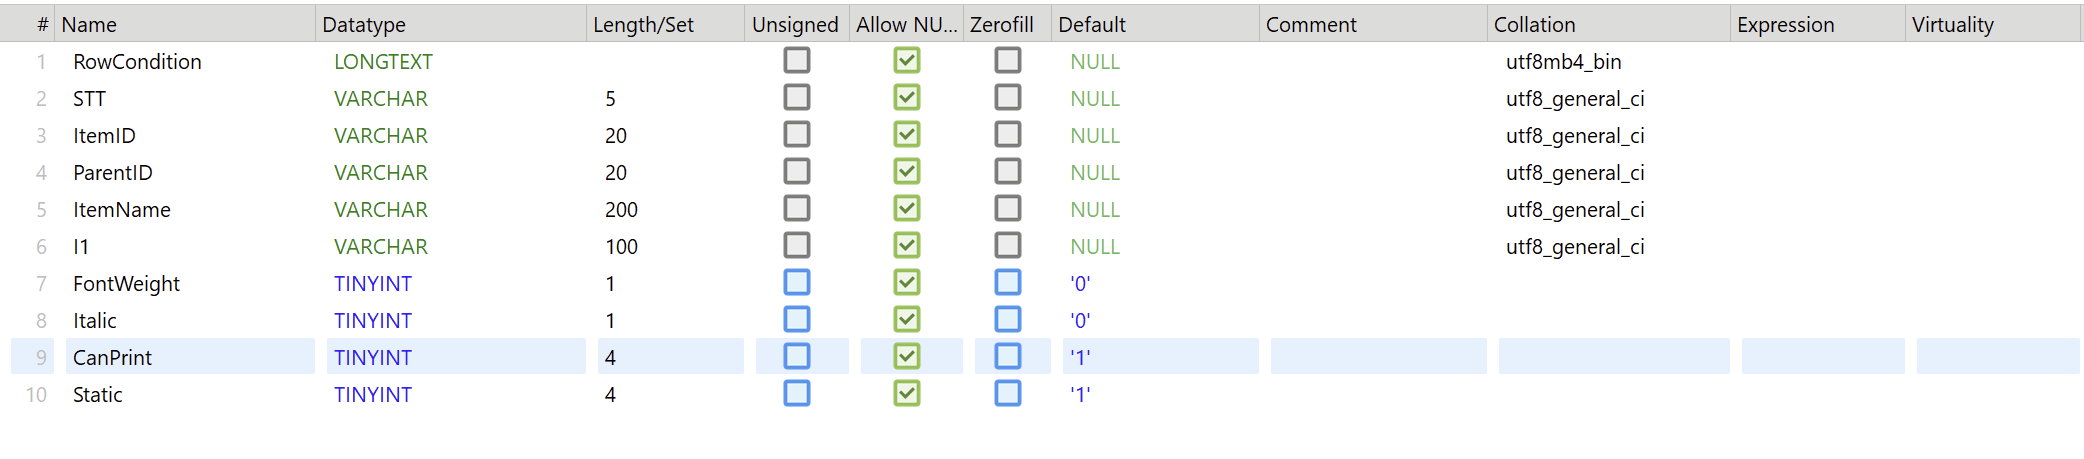Open LONGTEXT datatype of RowCondition
2084x459 pixels.
(x=383, y=62)
